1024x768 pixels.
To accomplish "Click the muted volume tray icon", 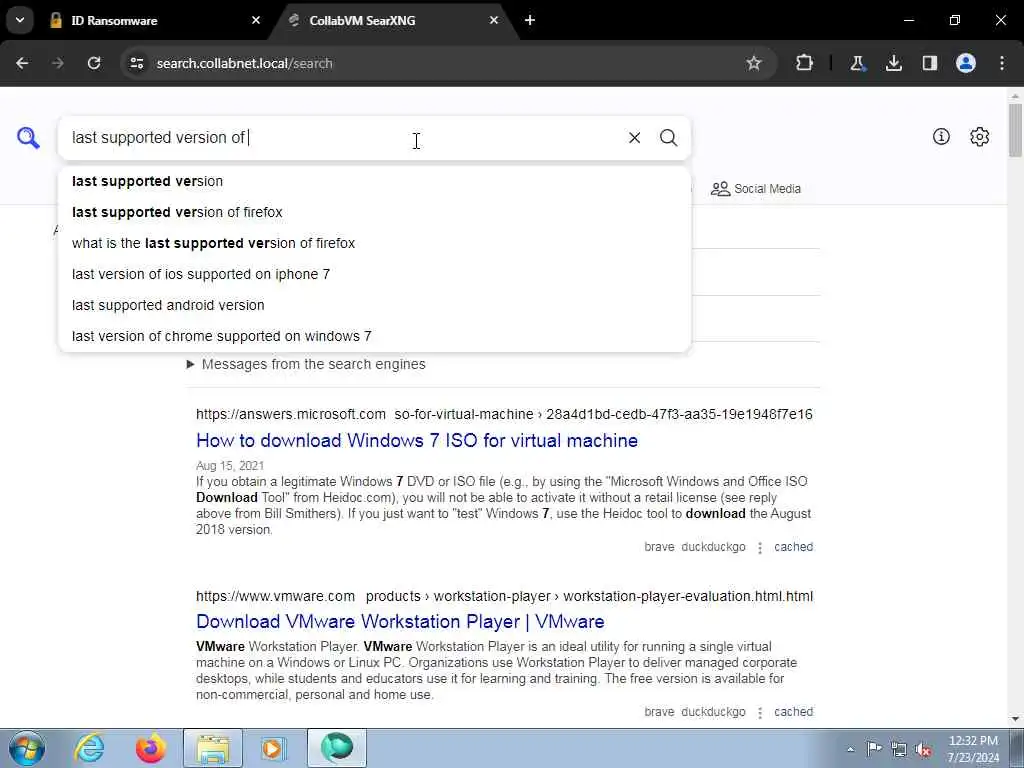I will point(923,749).
